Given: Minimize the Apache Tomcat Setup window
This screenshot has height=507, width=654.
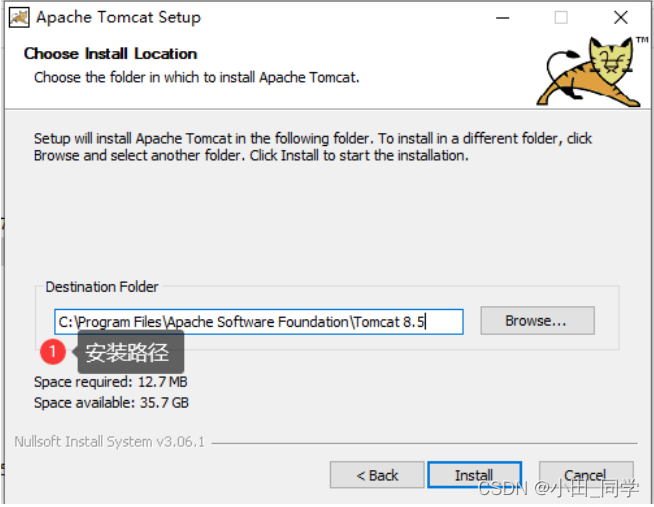Looking at the screenshot, I should [503, 18].
